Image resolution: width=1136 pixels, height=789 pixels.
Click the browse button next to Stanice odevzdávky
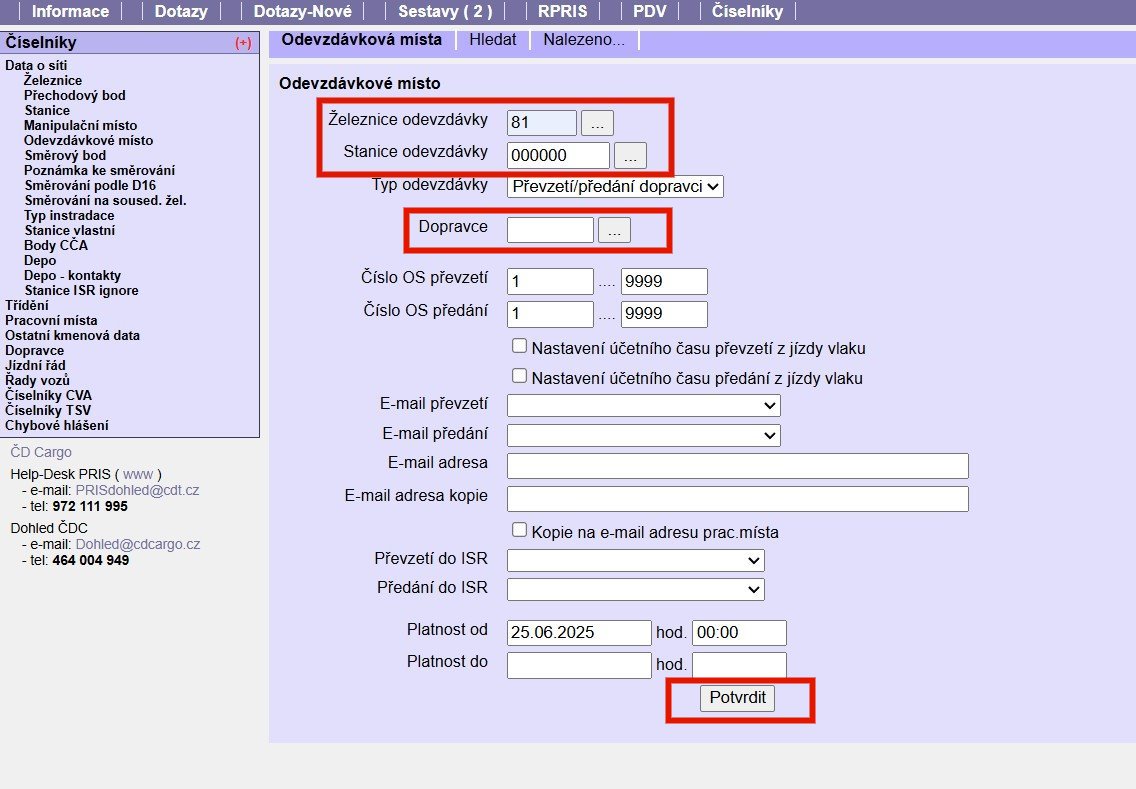point(630,156)
